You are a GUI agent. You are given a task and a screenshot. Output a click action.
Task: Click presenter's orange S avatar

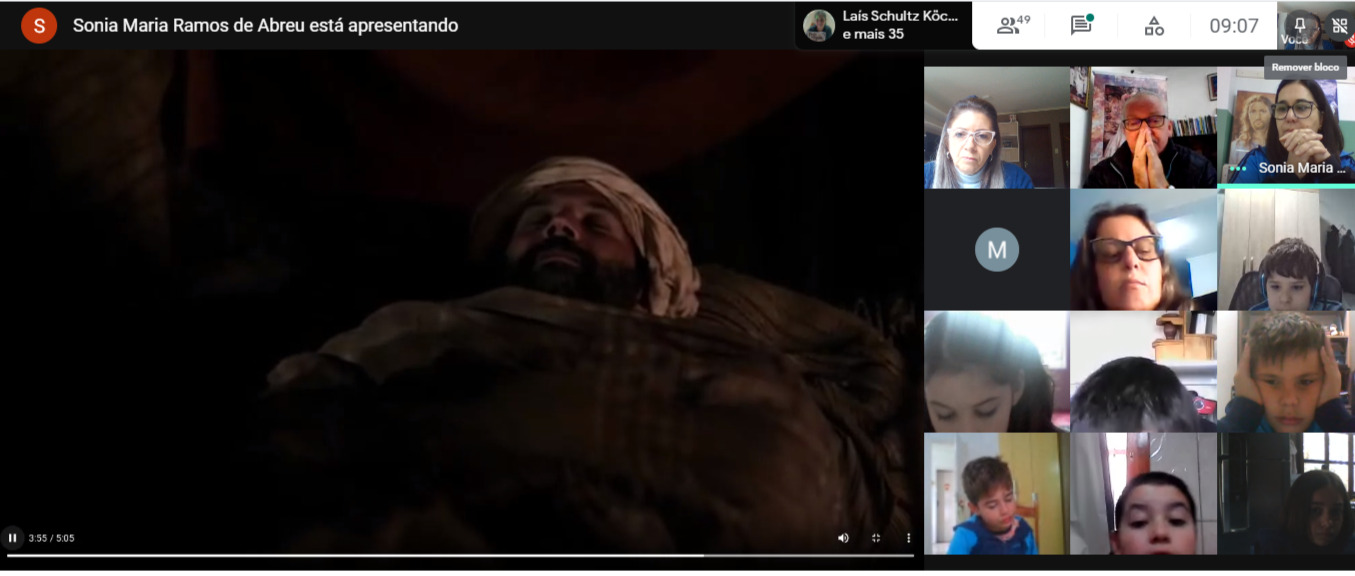click(39, 25)
